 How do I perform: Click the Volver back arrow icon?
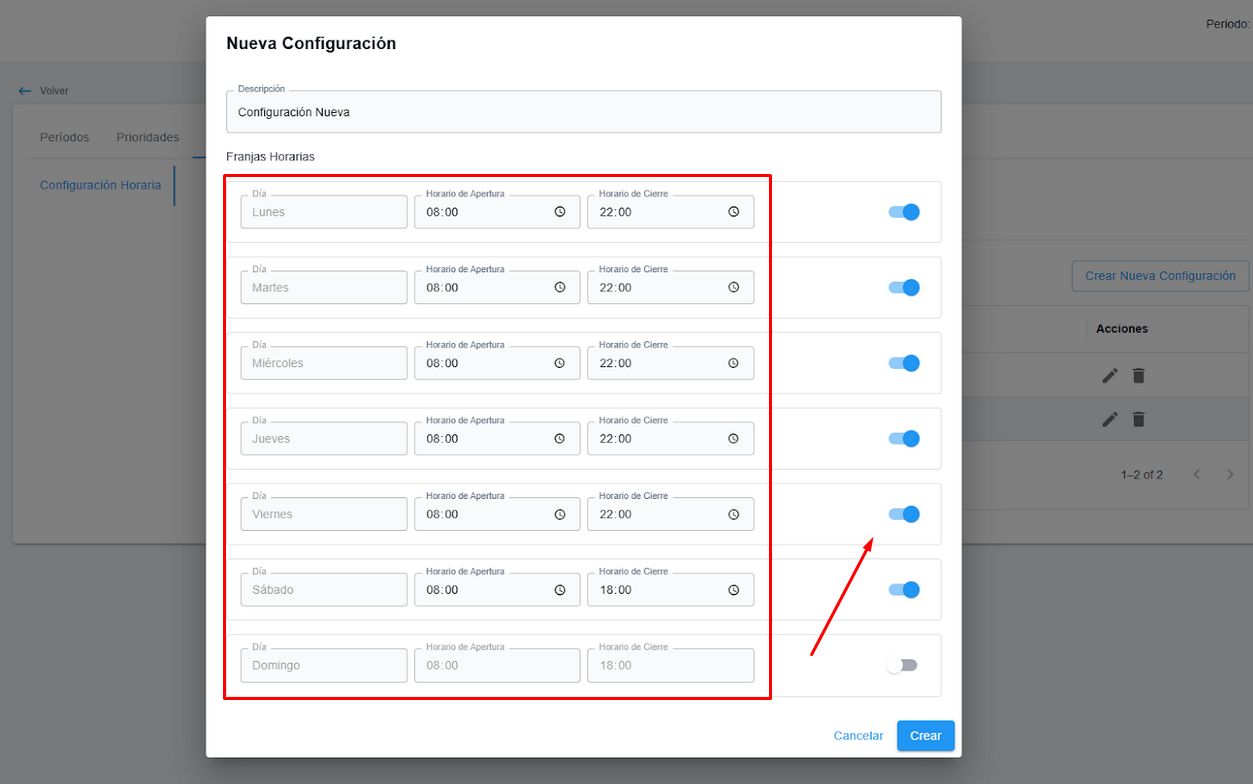click(x=25, y=91)
